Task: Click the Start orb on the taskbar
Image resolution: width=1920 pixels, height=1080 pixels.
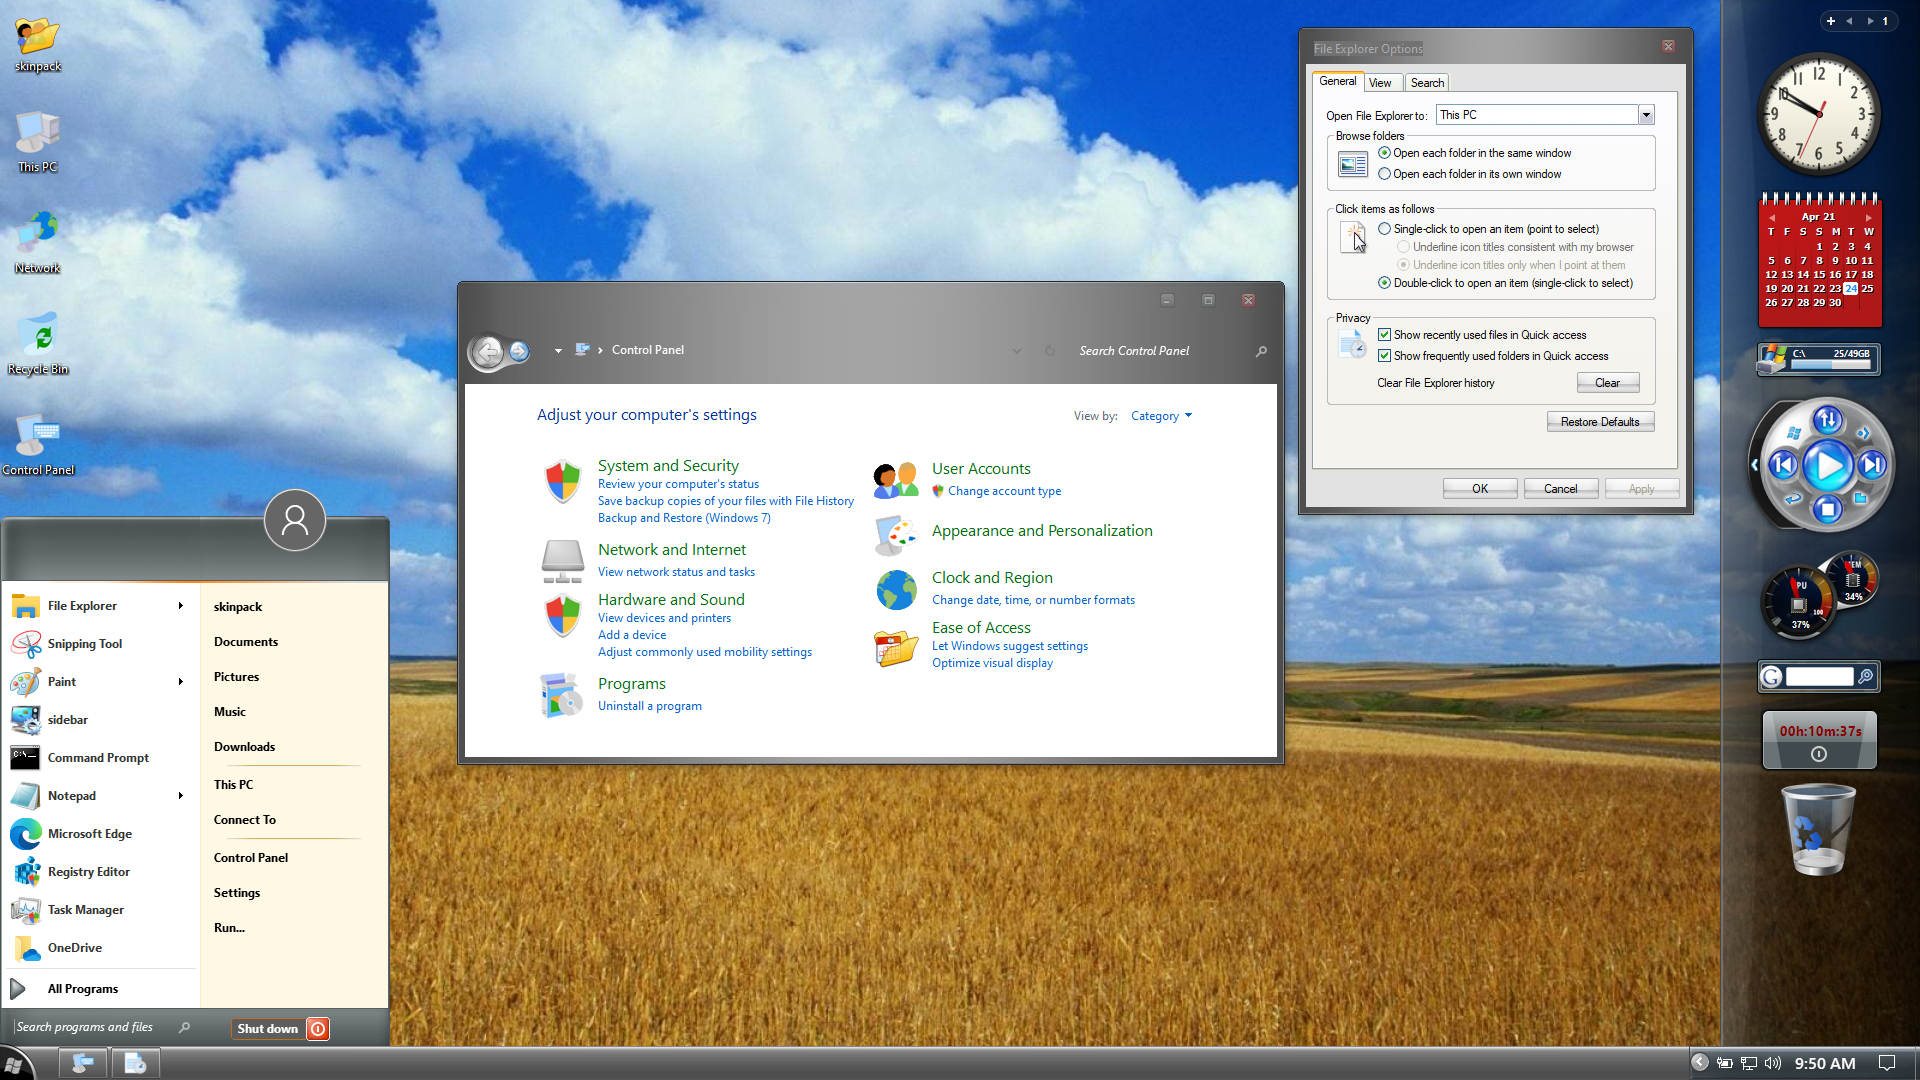Action: point(14,1064)
